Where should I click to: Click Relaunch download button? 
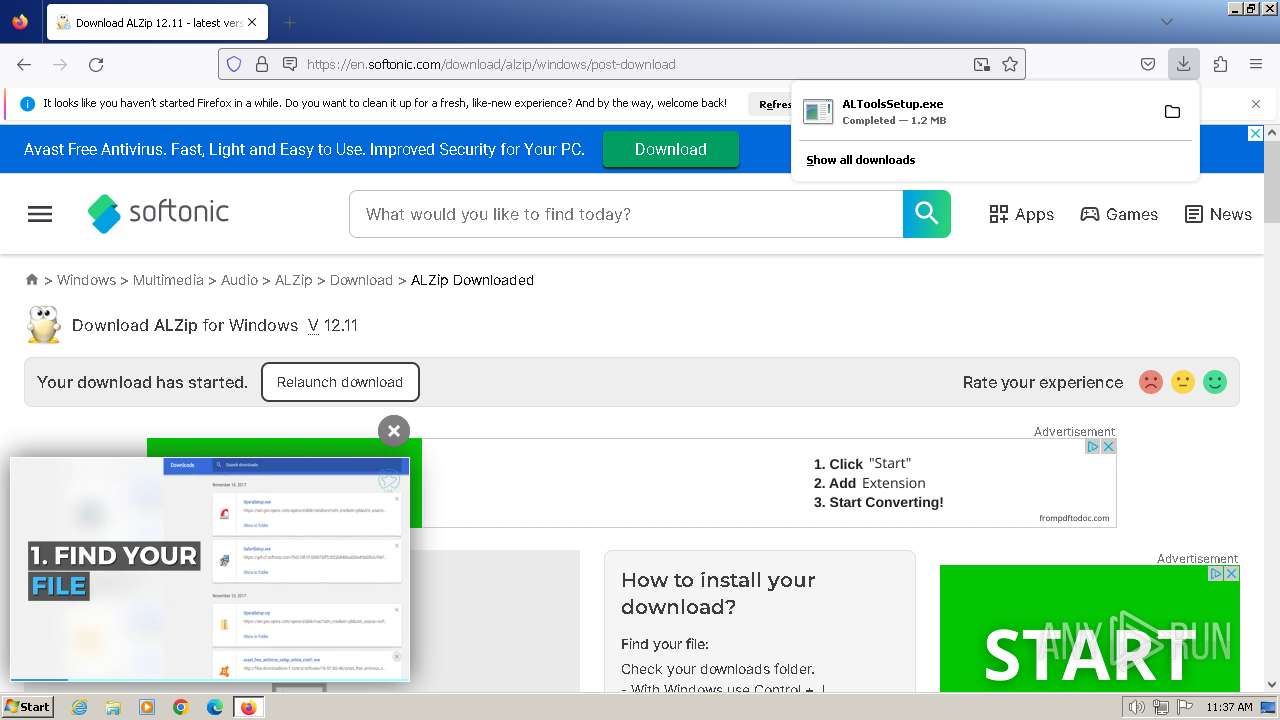pyautogui.click(x=340, y=382)
